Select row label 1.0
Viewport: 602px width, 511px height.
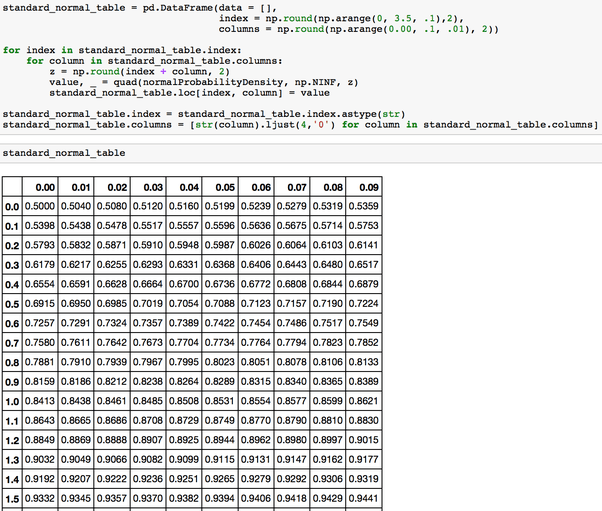12,402
